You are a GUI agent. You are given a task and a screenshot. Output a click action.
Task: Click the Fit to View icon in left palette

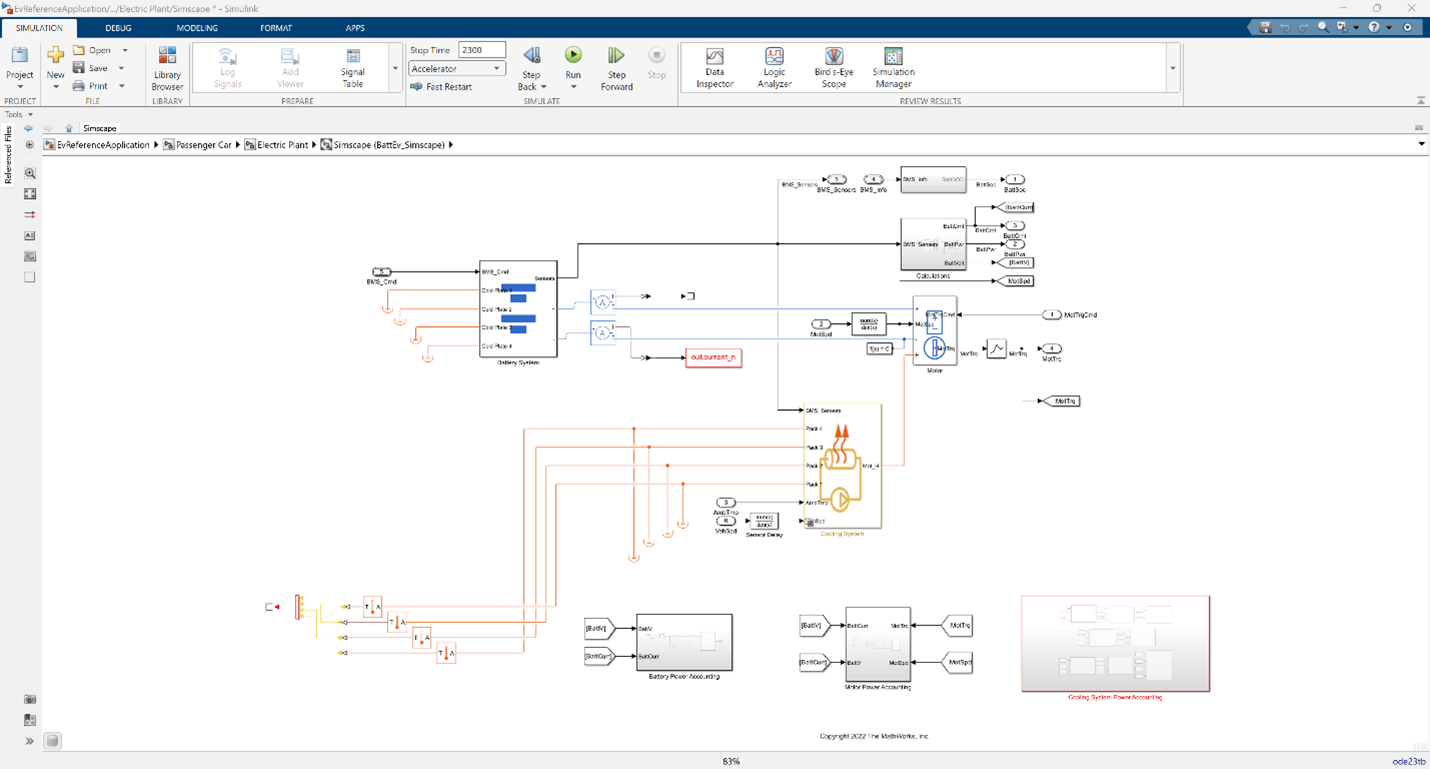(x=30, y=194)
